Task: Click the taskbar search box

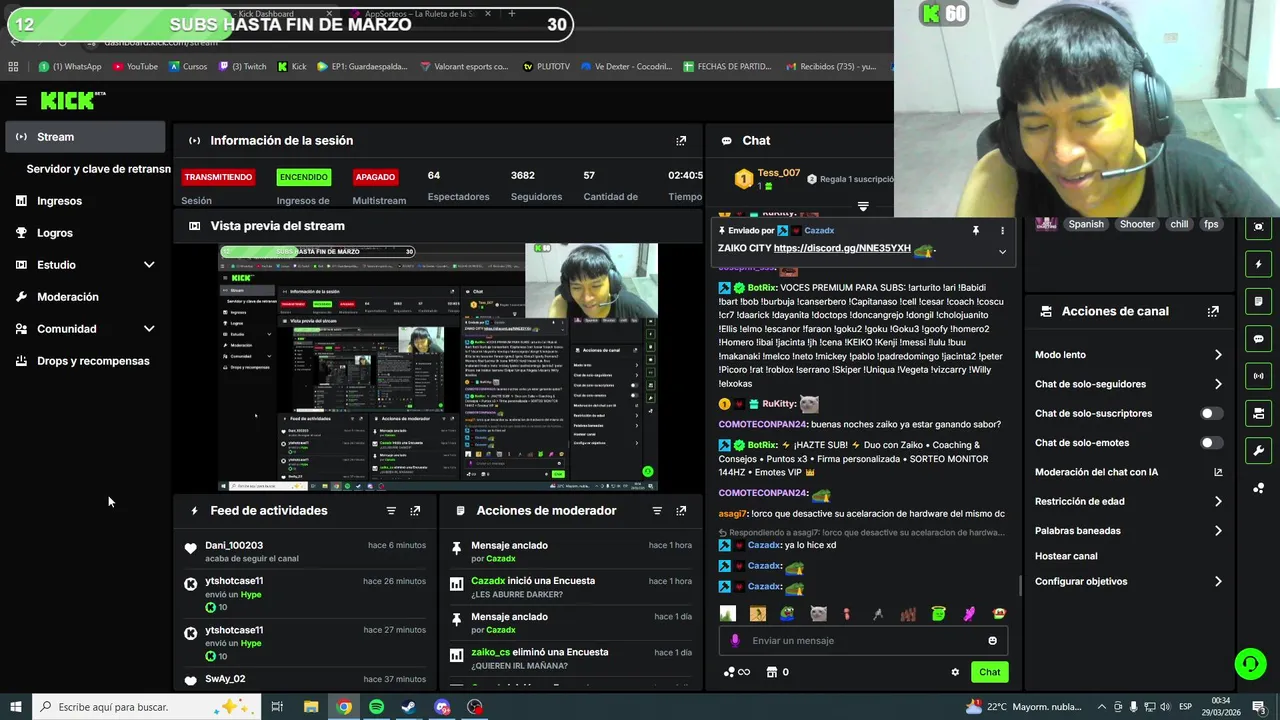Action: (x=146, y=707)
